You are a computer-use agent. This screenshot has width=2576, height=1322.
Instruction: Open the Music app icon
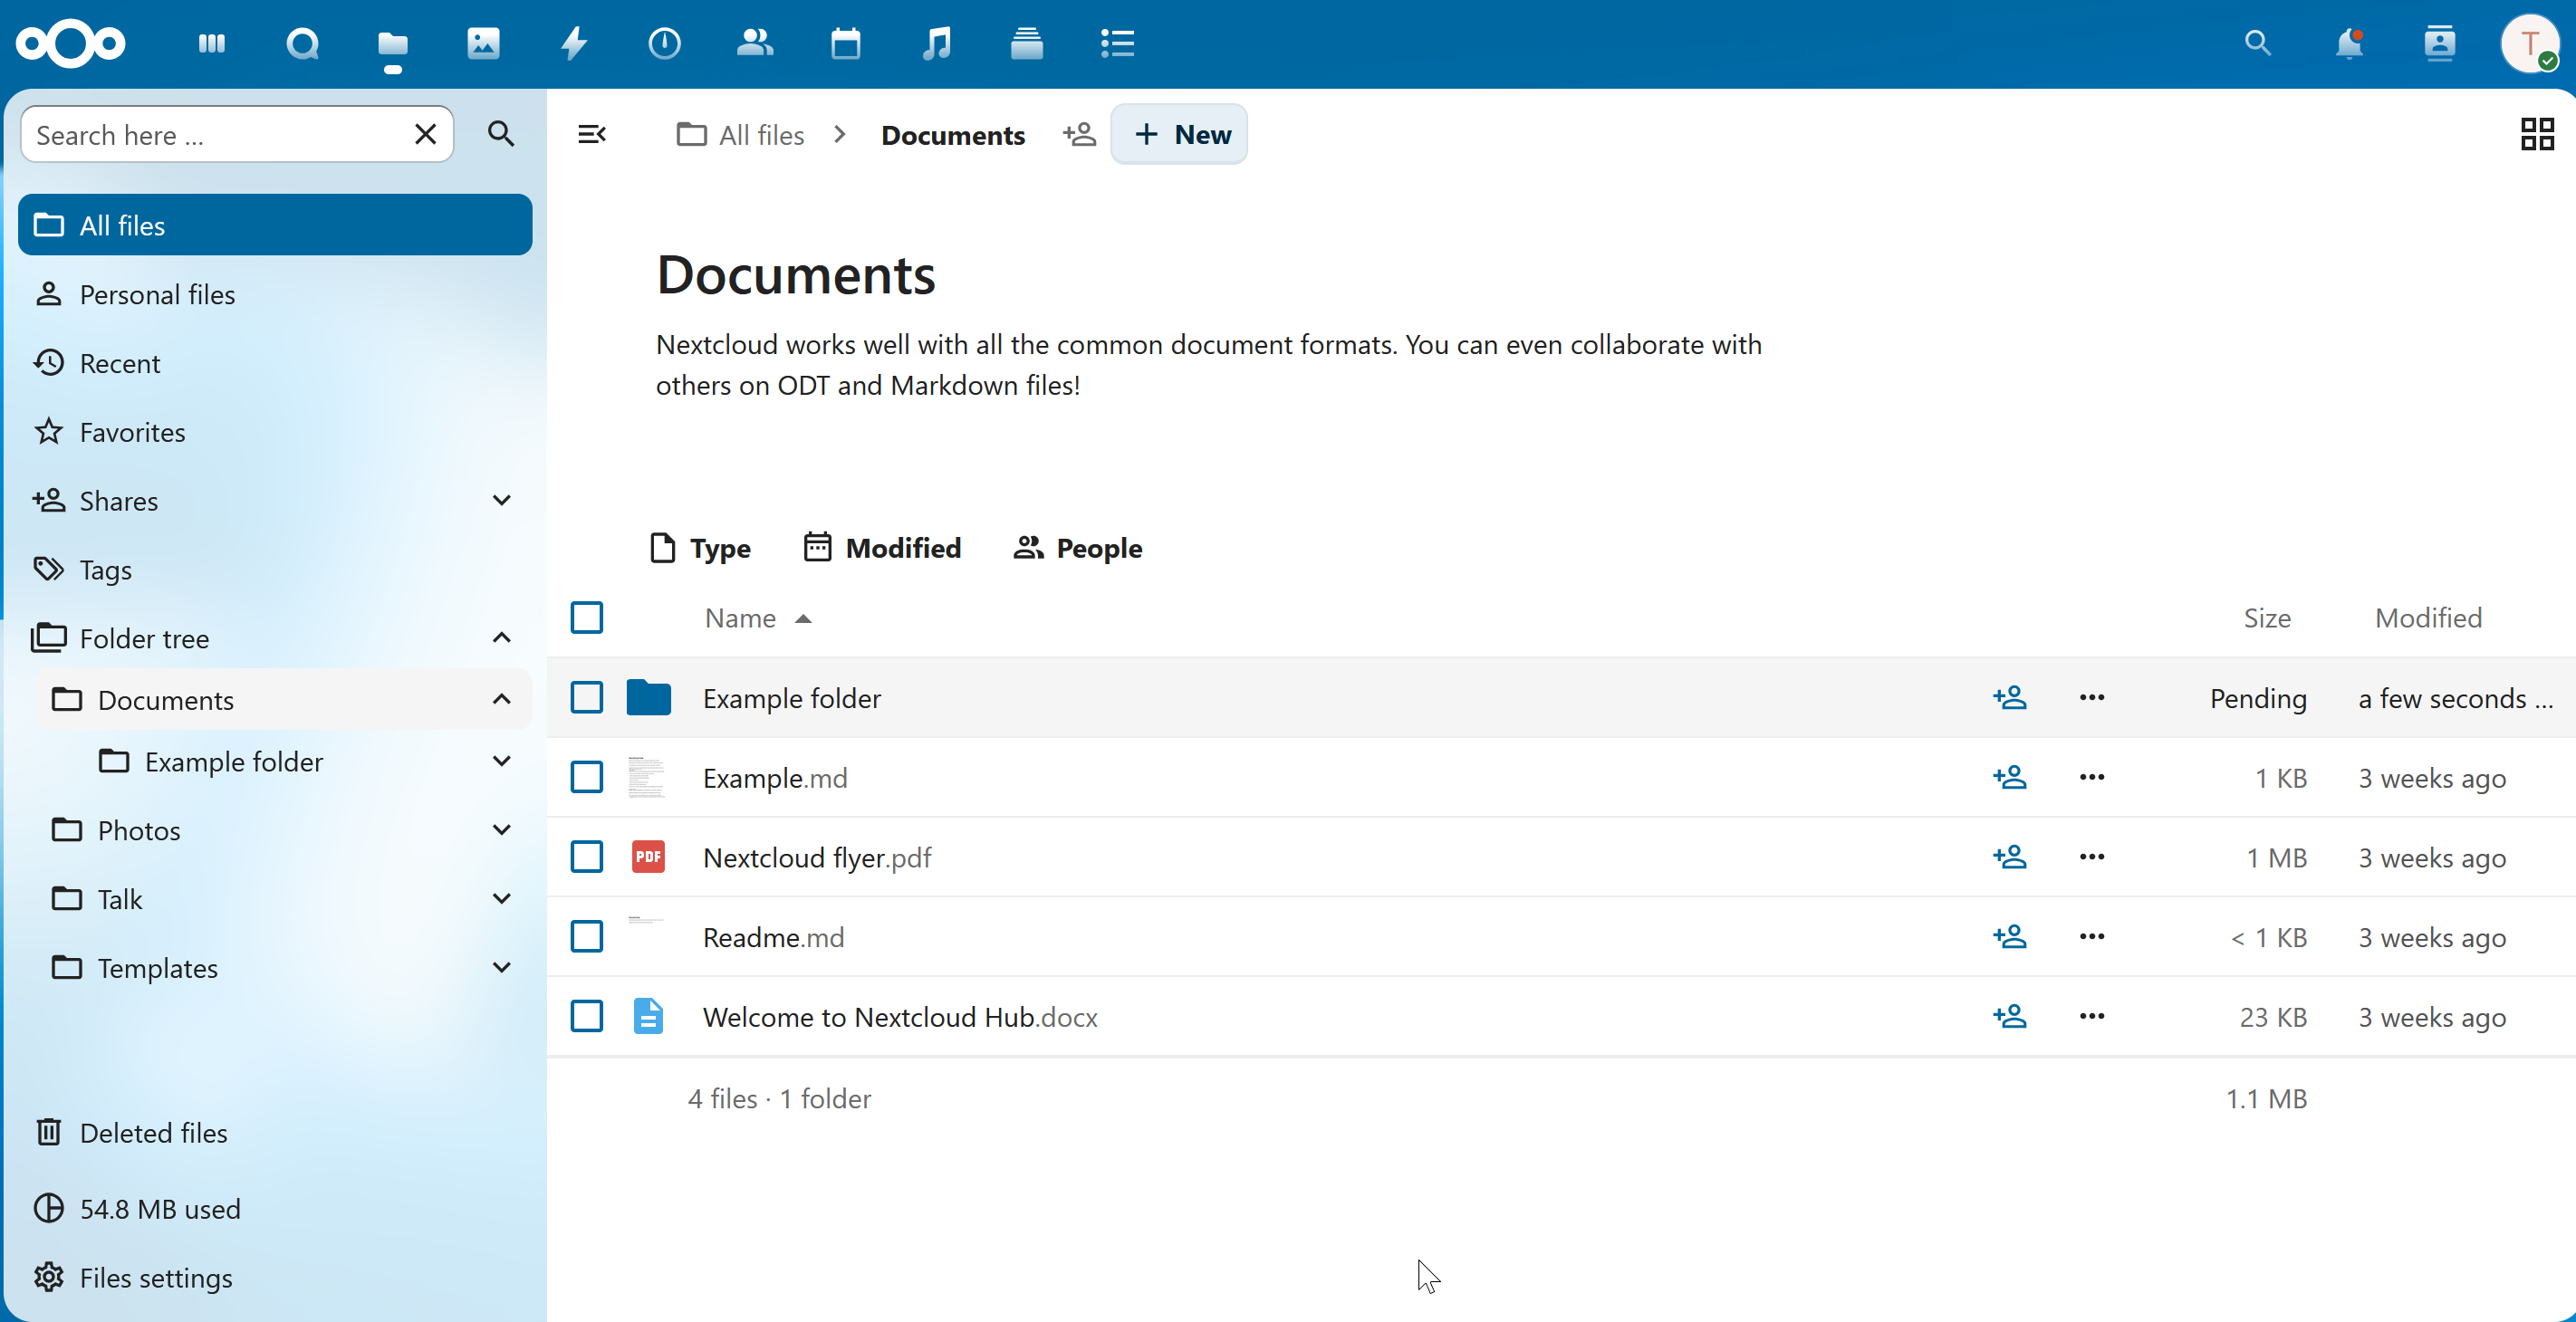936,43
